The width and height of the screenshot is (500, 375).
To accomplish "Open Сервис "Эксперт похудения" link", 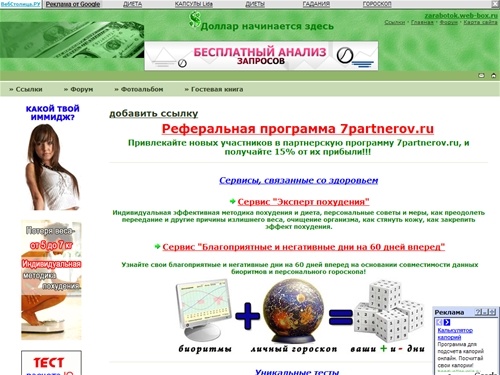I will (x=303, y=202).
